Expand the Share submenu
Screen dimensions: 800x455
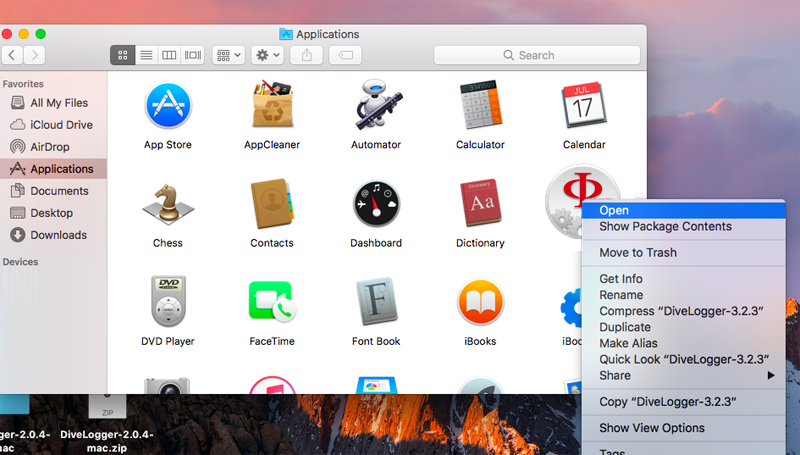click(683, 375)
